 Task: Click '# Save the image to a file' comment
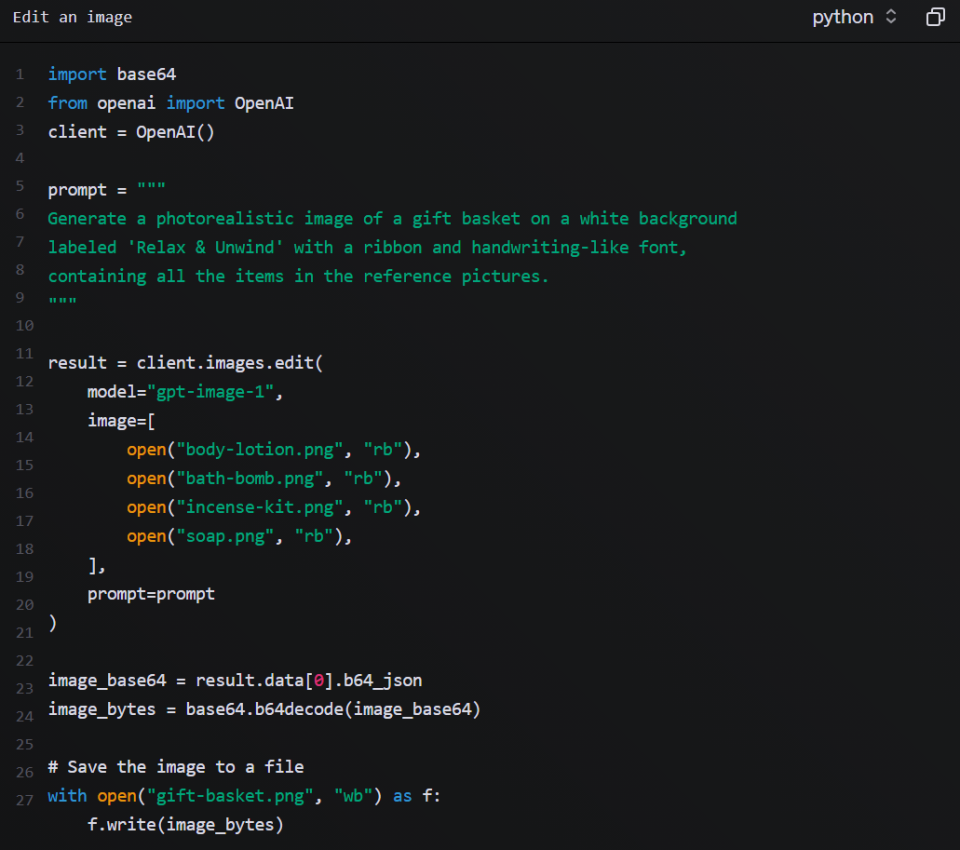(176, 767)
